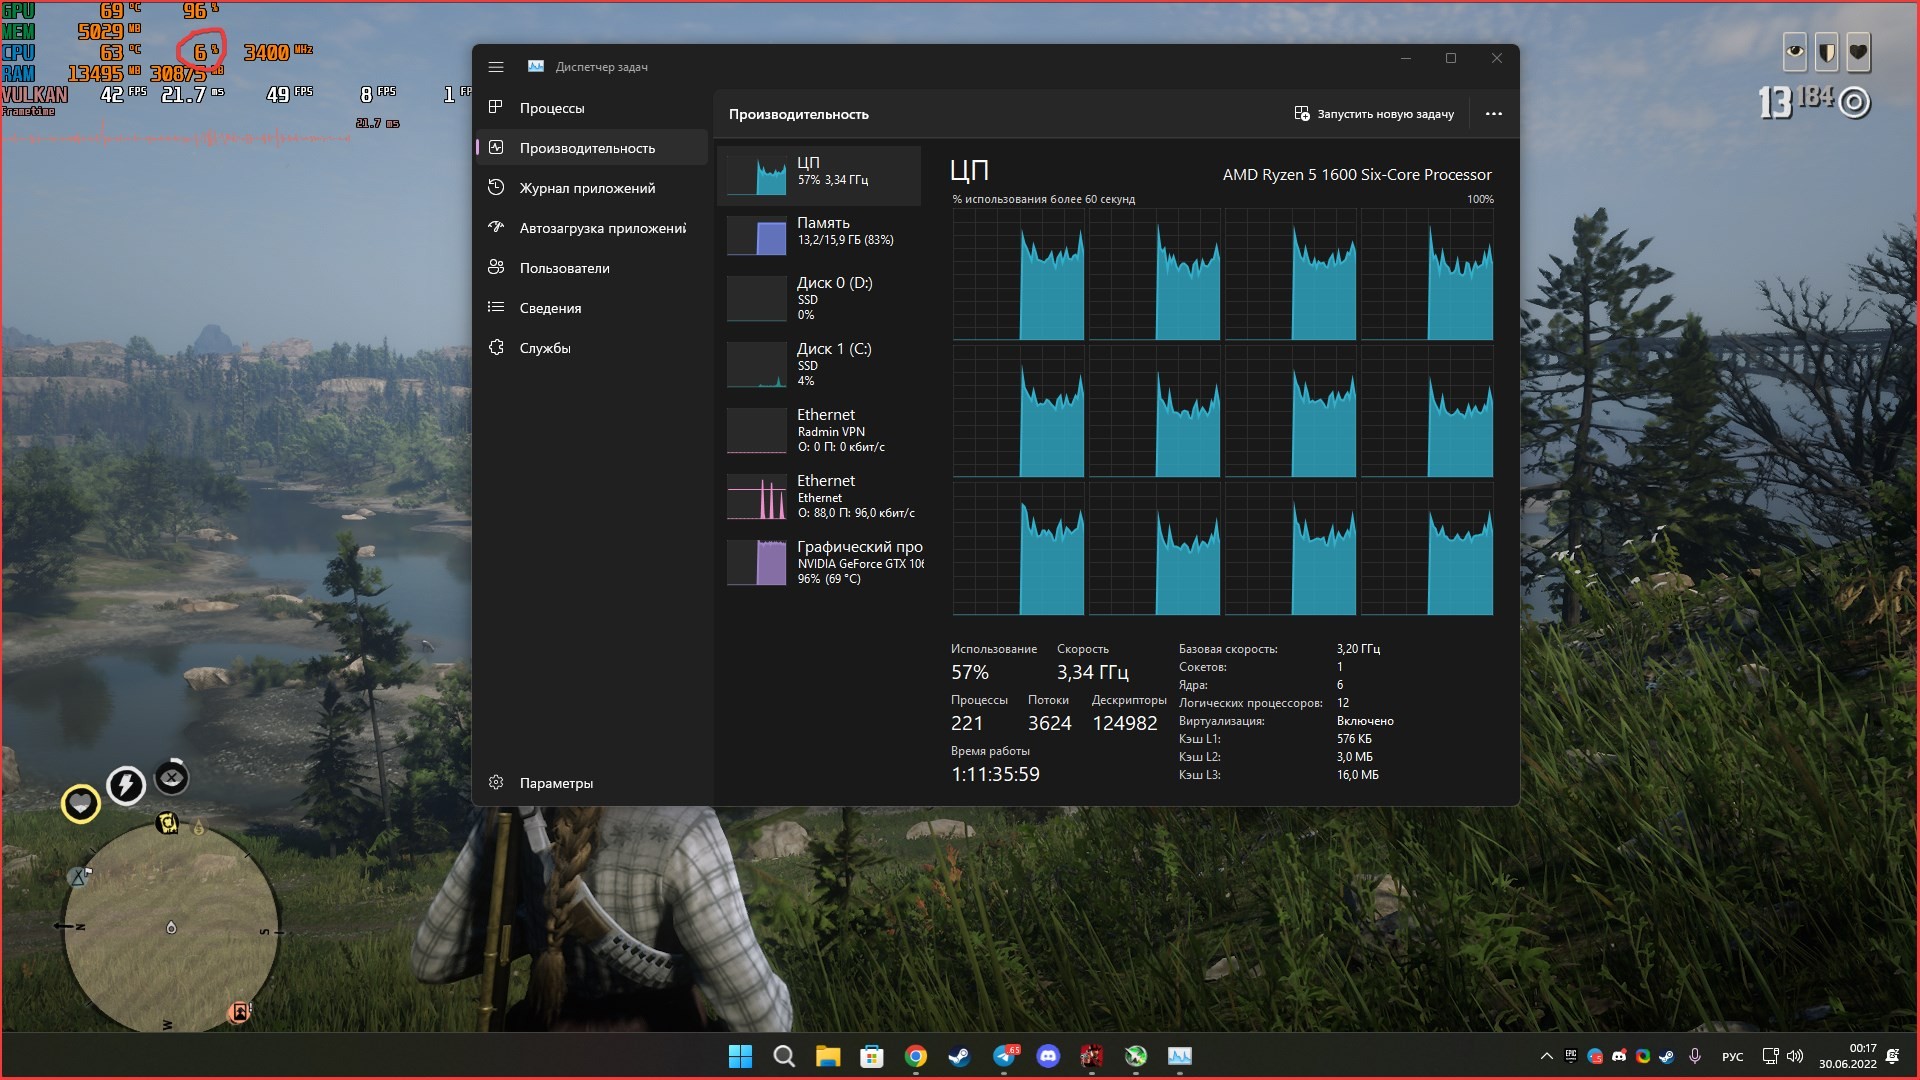Click the Службы puzzle-gear icon

(495, 347)
